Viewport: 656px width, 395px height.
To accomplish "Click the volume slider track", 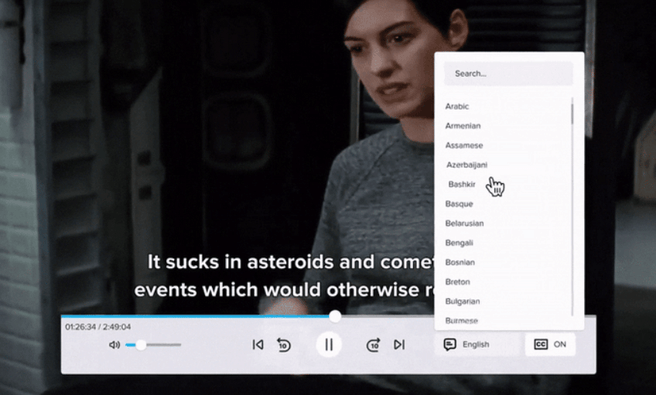I will pos(153,345).
